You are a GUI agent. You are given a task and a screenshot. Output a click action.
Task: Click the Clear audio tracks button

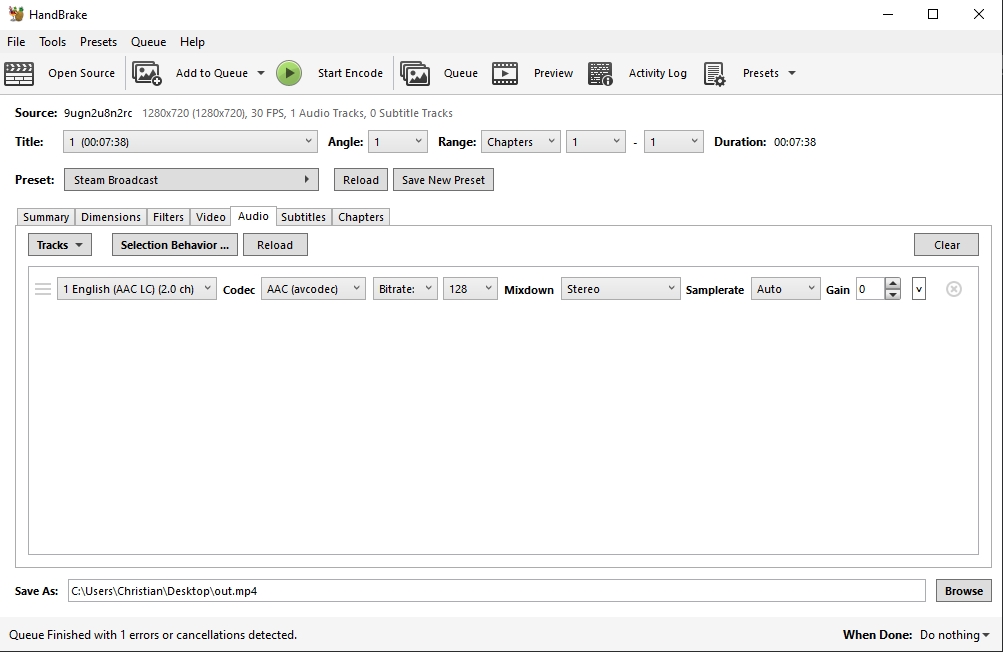[947, 245]
